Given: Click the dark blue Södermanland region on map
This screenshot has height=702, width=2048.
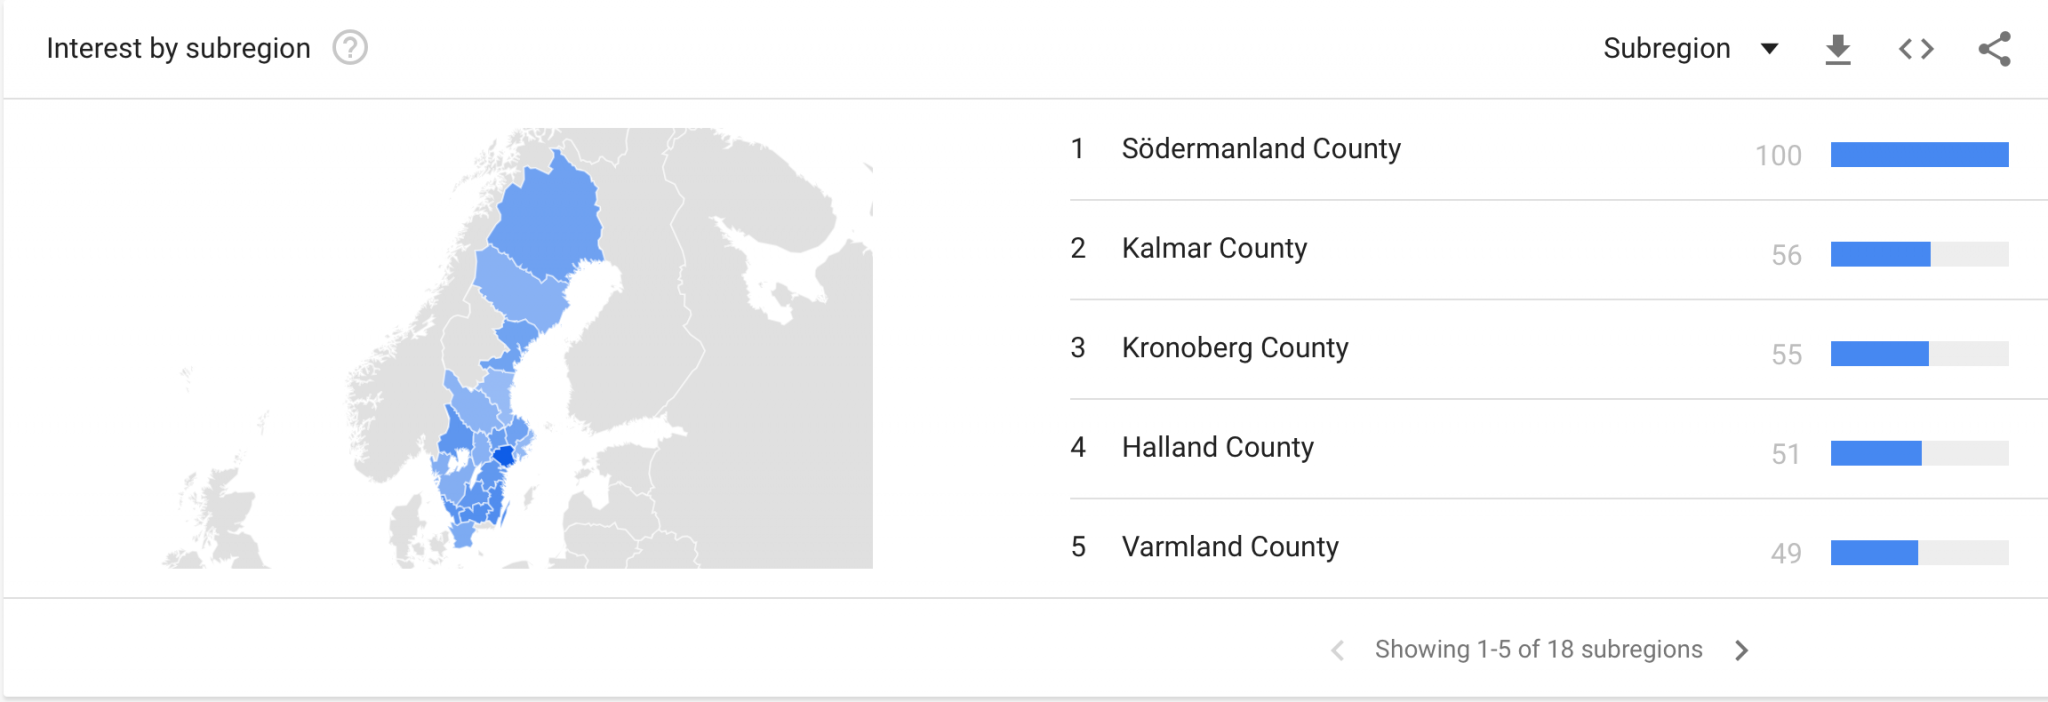Looking at the screenshot, I should 505,456.
